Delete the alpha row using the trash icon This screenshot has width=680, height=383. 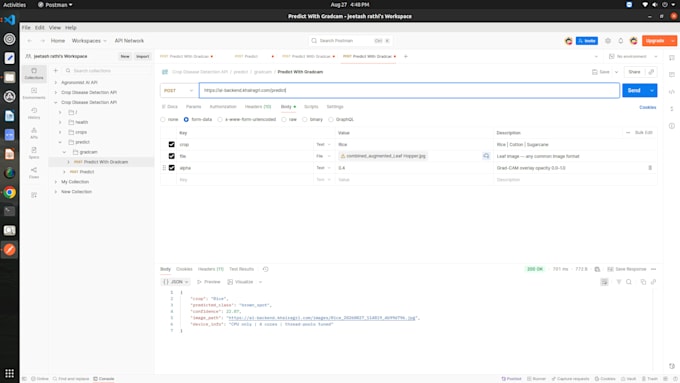pos(650,168)
